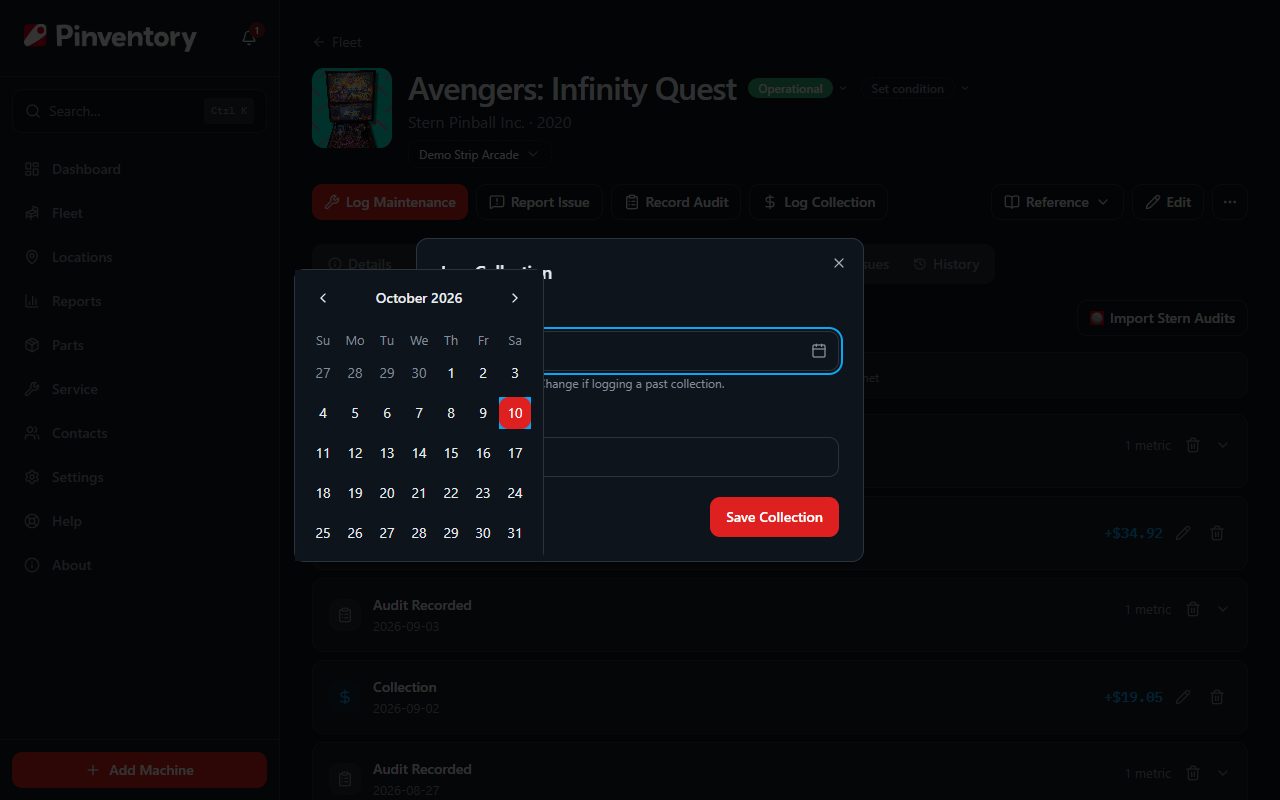Open Fleet in the sidebar

[139, 213]
